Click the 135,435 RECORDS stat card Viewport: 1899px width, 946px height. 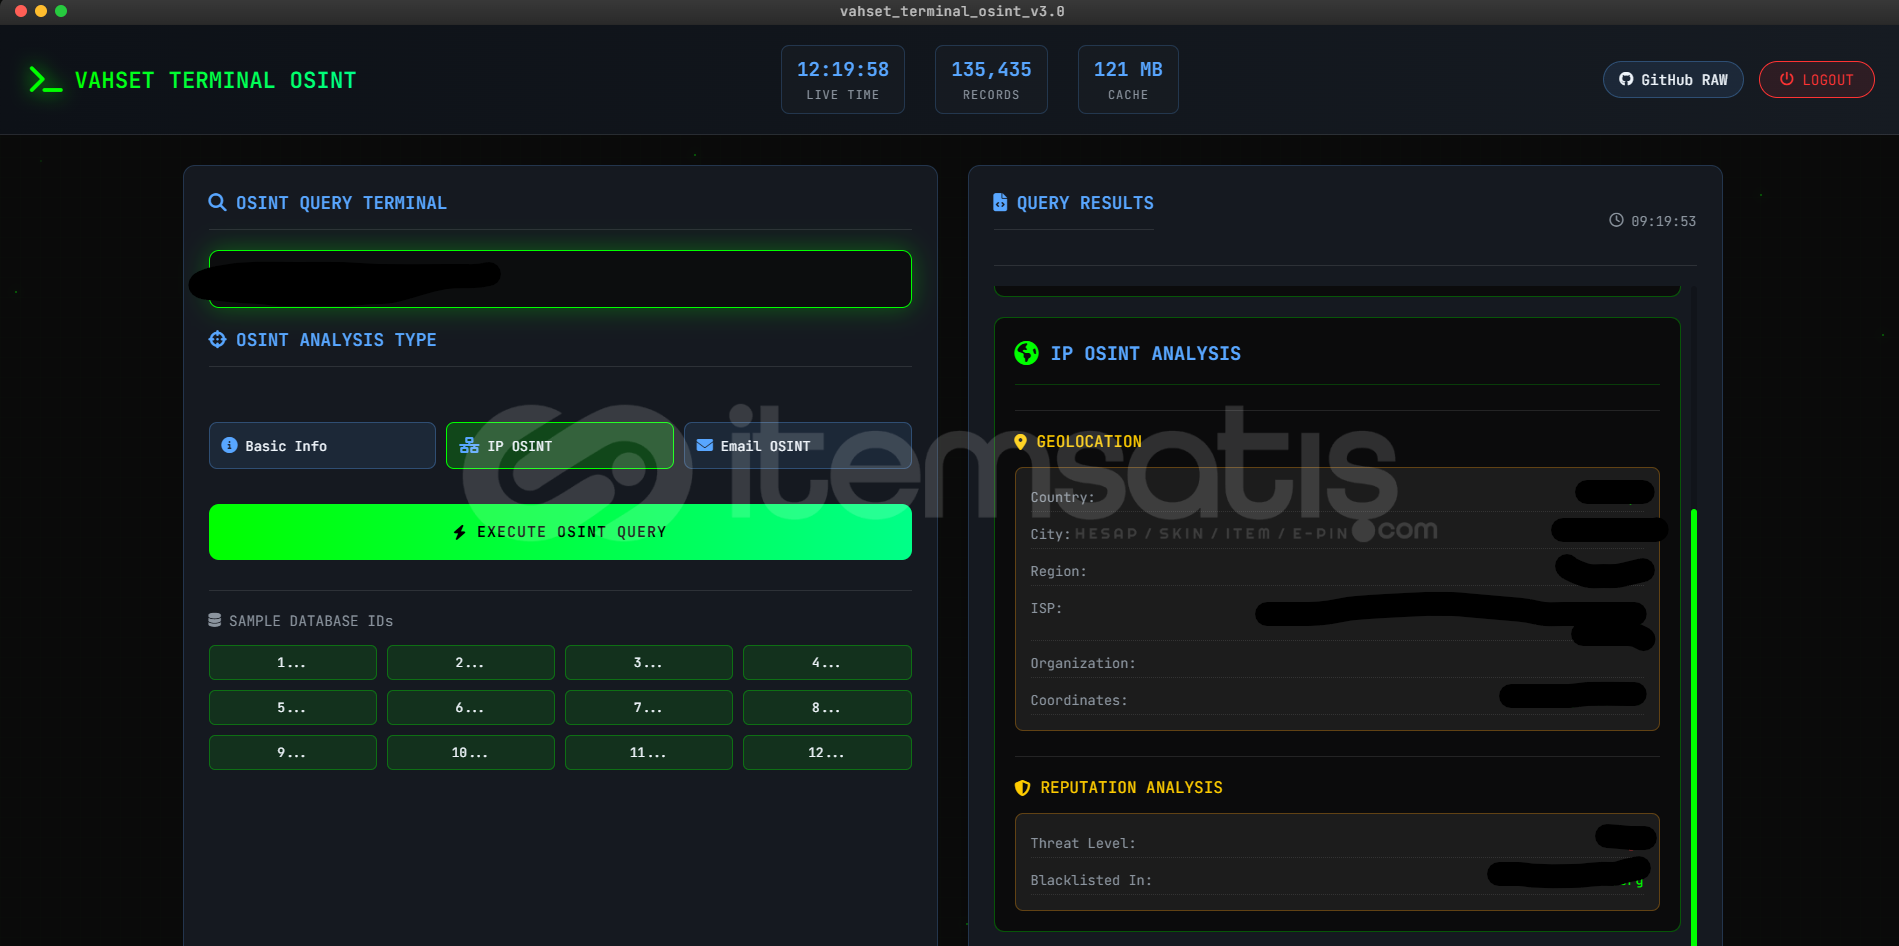(x=991, y=79)
